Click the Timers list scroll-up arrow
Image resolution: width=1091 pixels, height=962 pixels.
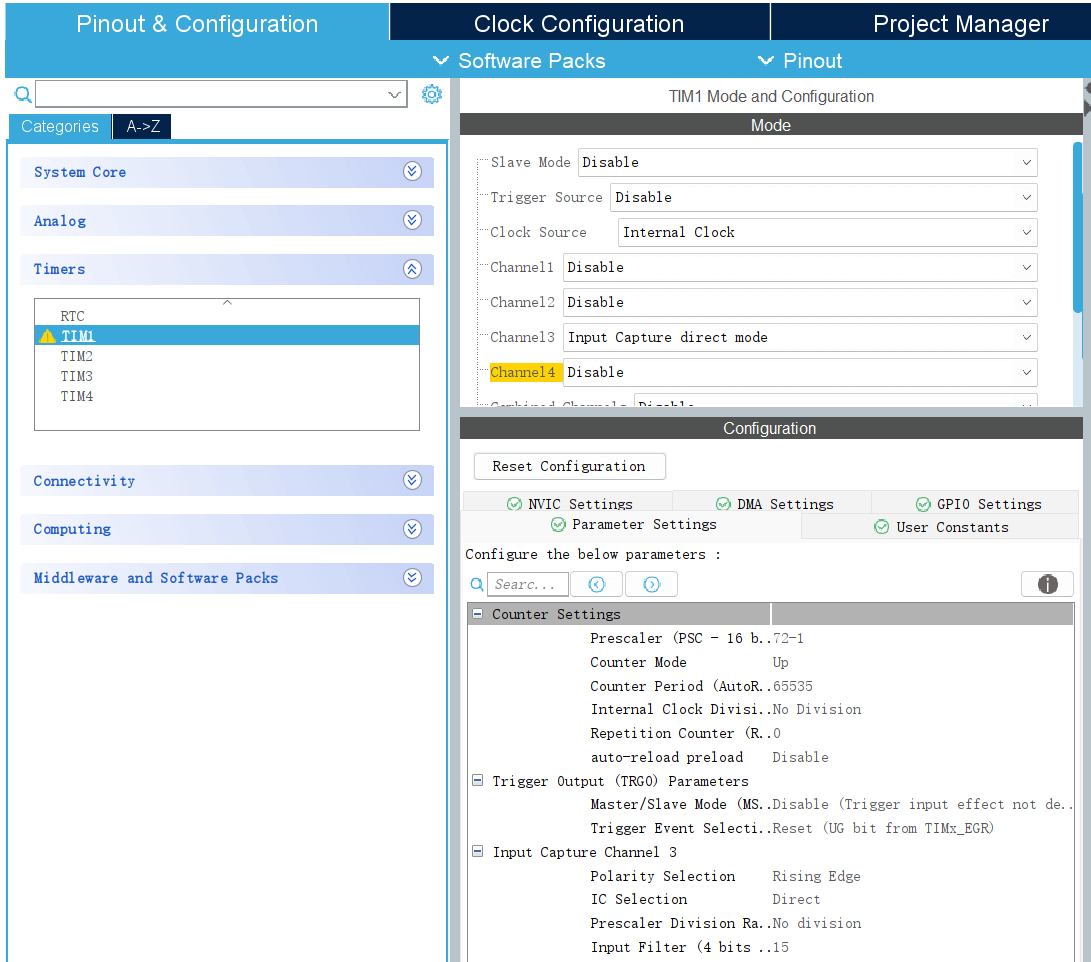tap(227, 303)
